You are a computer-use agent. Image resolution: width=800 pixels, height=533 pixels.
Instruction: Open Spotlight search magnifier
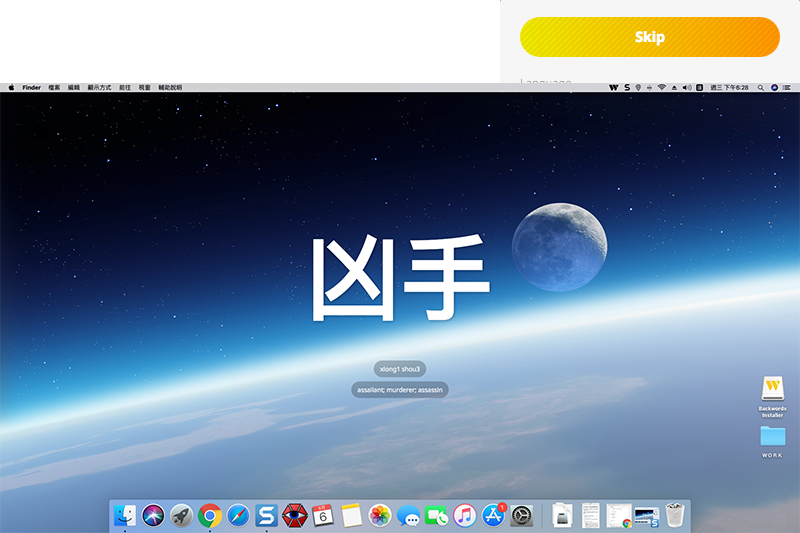pos(761,87)
